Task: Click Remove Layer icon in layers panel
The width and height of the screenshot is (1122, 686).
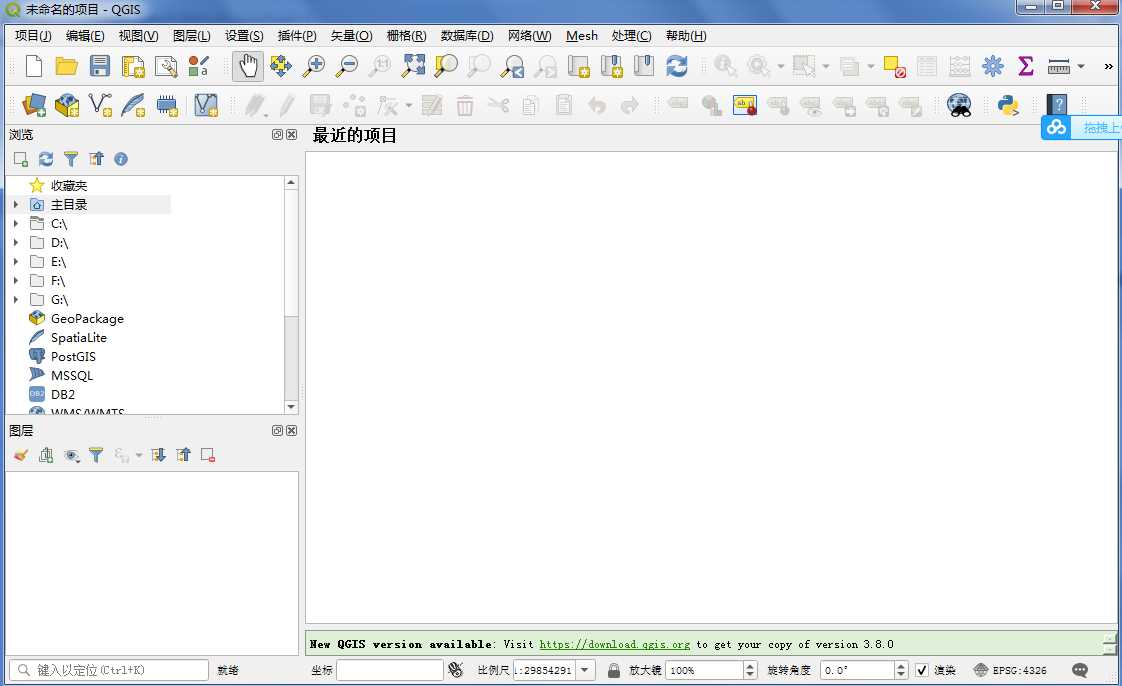Action: [208, 455]
